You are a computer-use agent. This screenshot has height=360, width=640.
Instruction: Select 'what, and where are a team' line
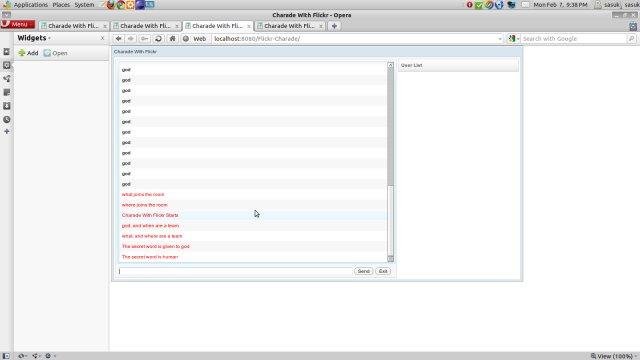pos(152,236)
